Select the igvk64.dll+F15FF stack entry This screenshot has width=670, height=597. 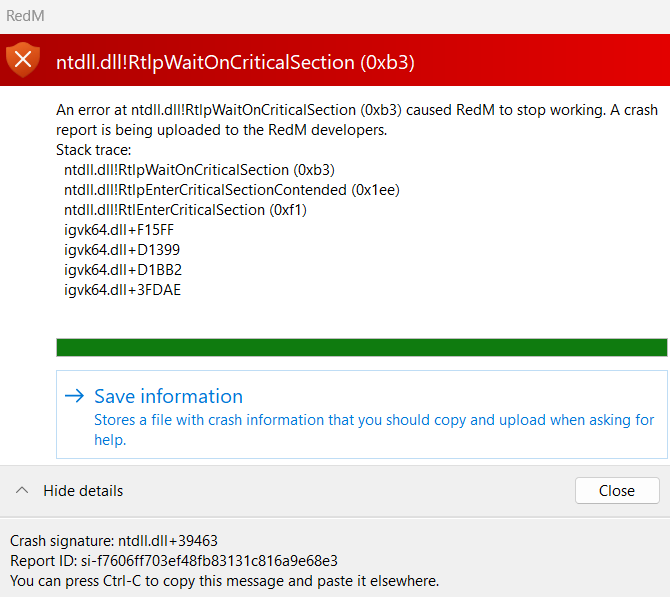click(119, 230)
